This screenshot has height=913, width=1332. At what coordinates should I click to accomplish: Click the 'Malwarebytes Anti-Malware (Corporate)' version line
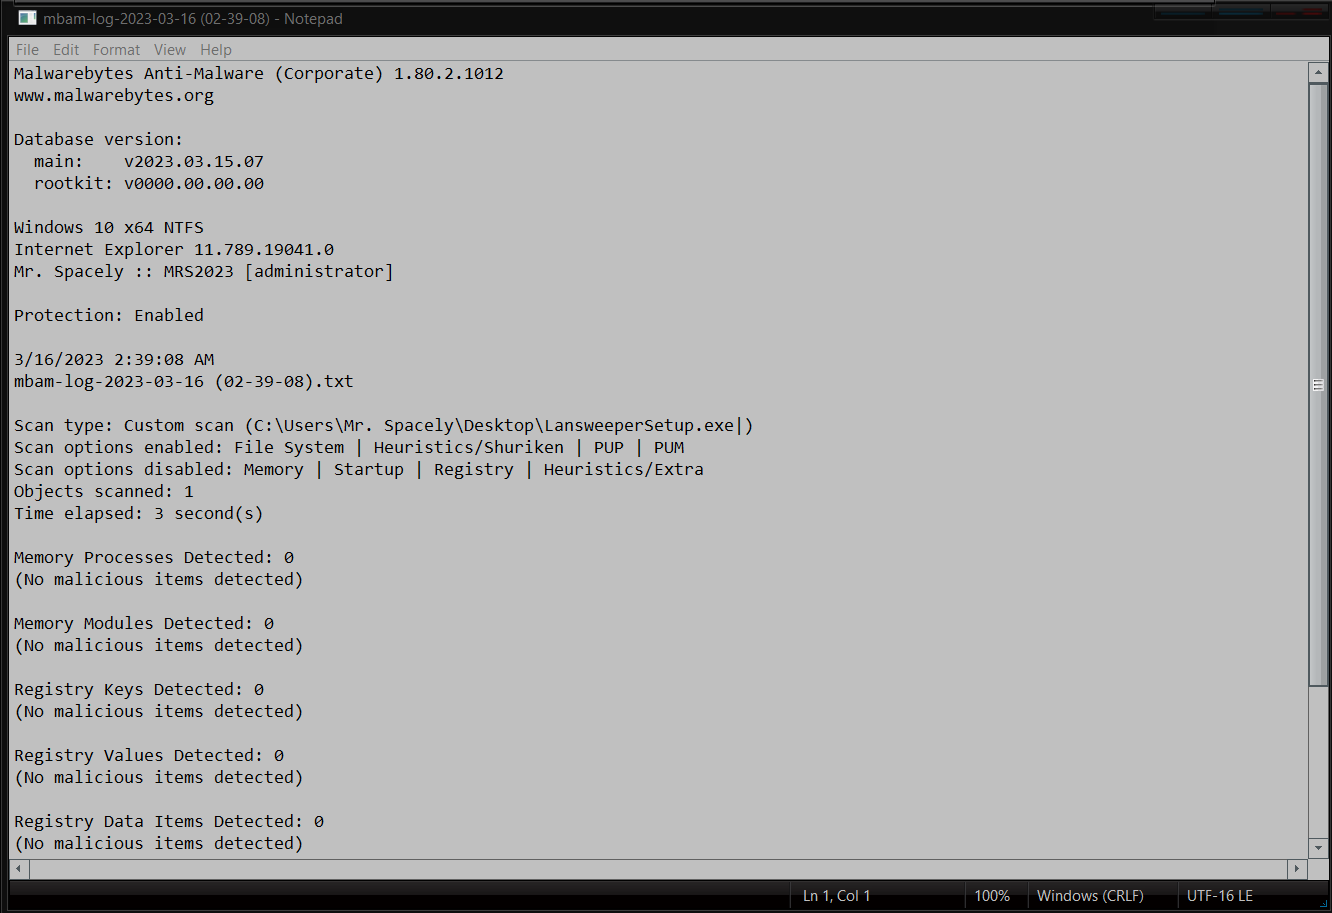(259, 74)
